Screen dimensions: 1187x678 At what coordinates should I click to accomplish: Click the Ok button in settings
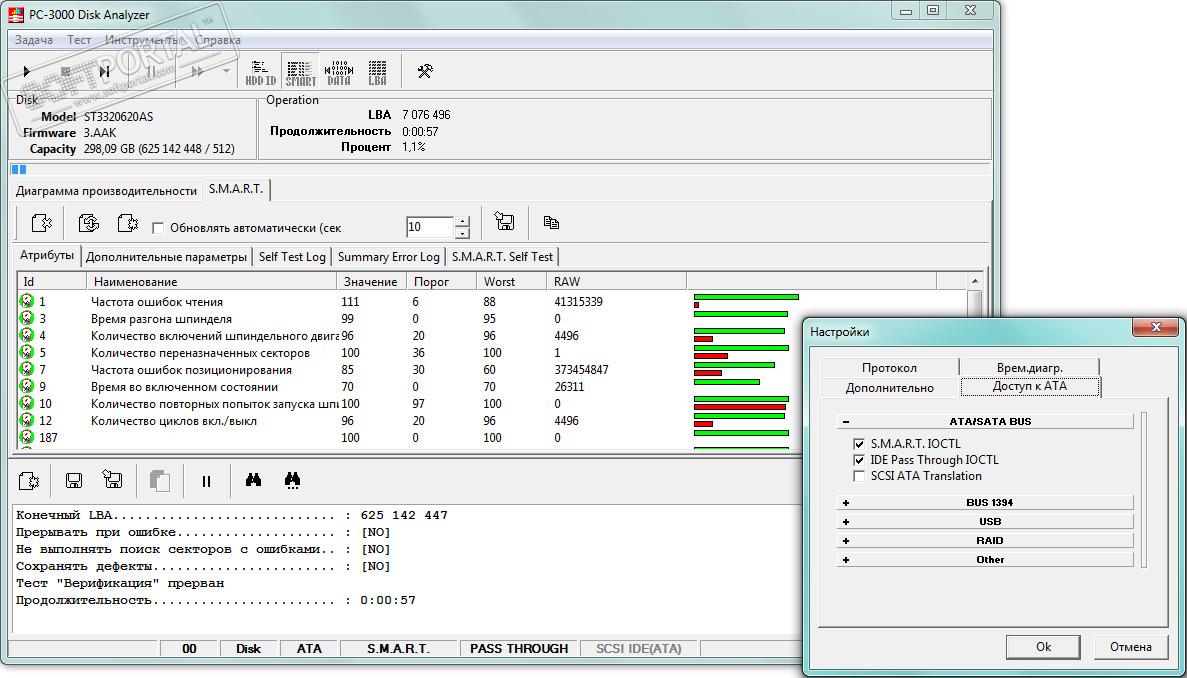1043,647
